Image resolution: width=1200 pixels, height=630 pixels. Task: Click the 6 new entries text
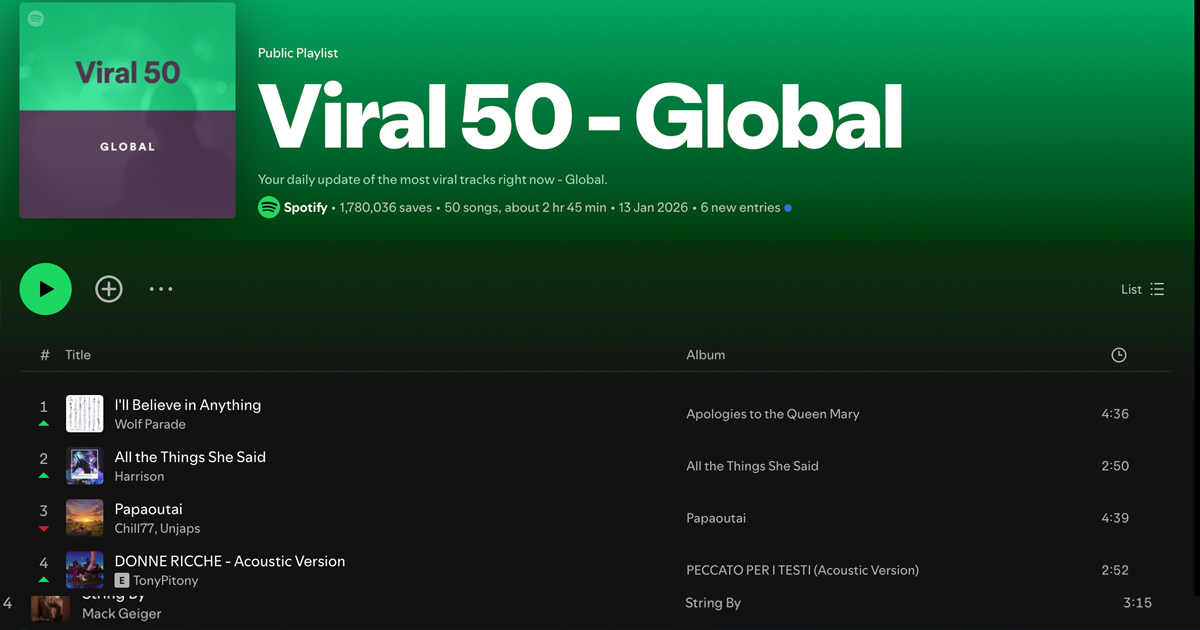(x=740, y=208)
